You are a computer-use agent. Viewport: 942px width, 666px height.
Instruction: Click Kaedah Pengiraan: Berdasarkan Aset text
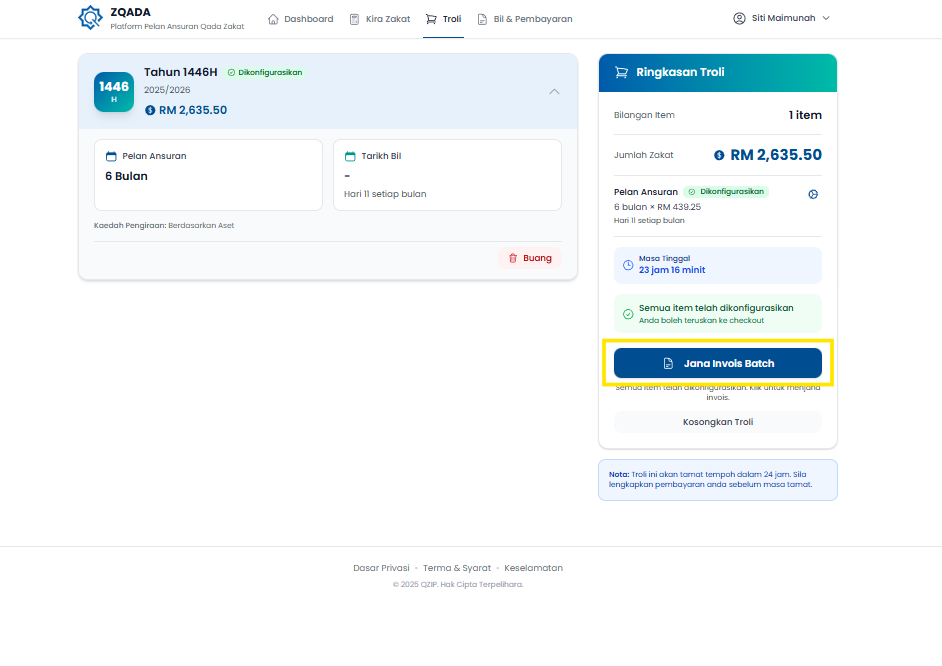[x=164, y=225]
